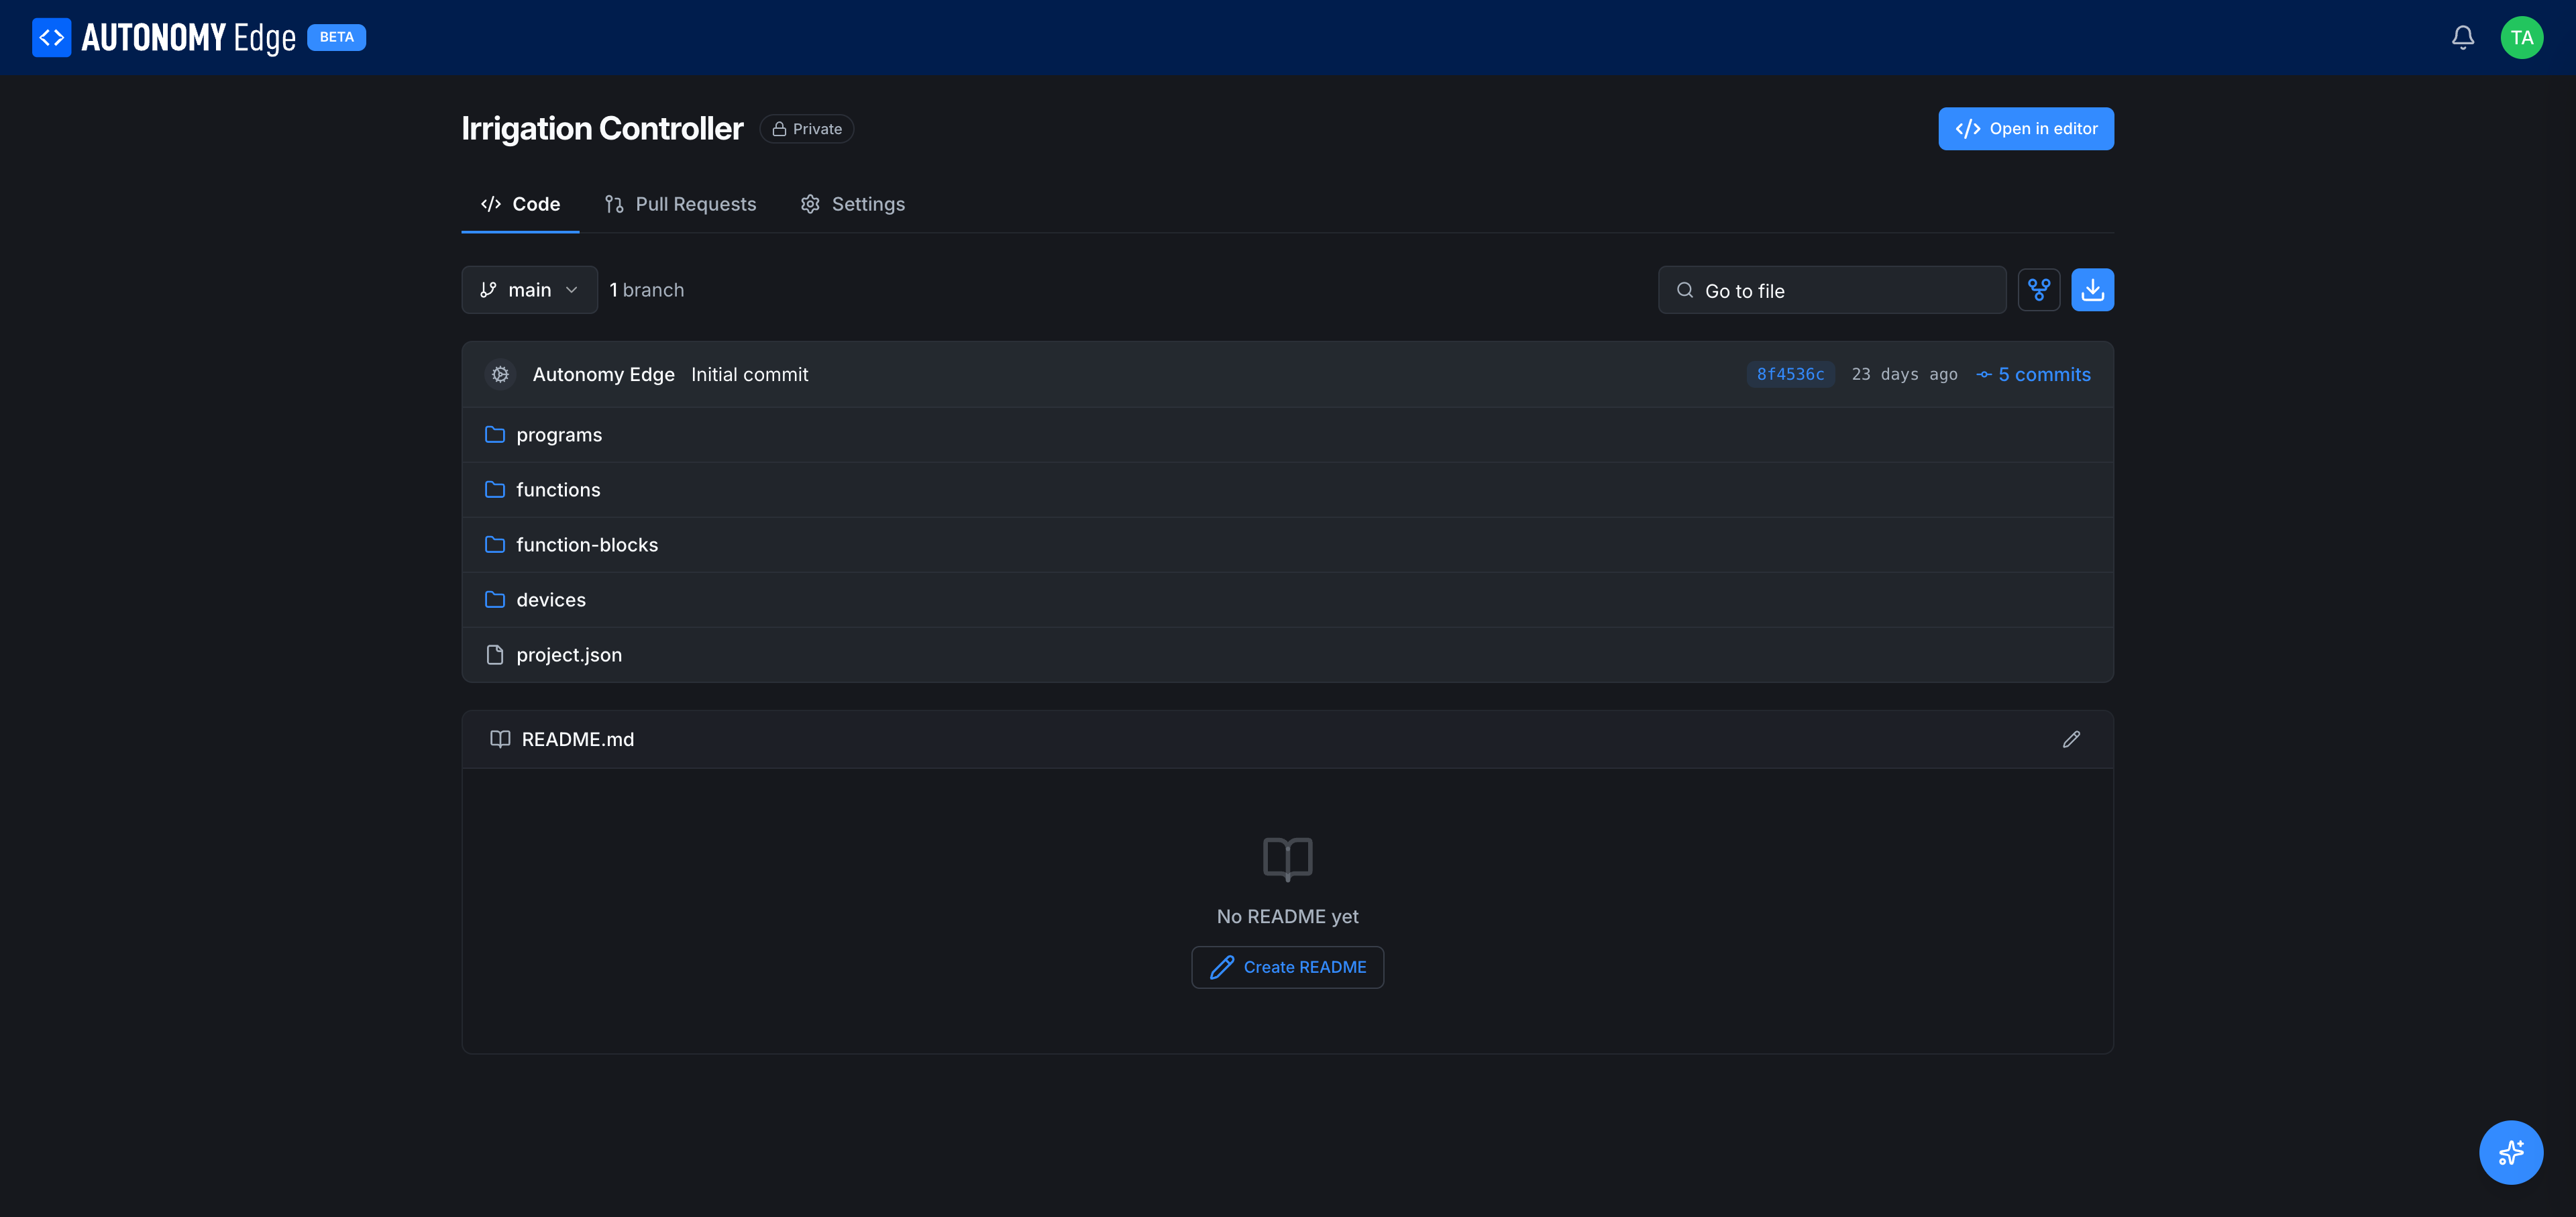The image size is (2576, 1217).
Task: Click the README edit pencil icon
Action: 2071,739
